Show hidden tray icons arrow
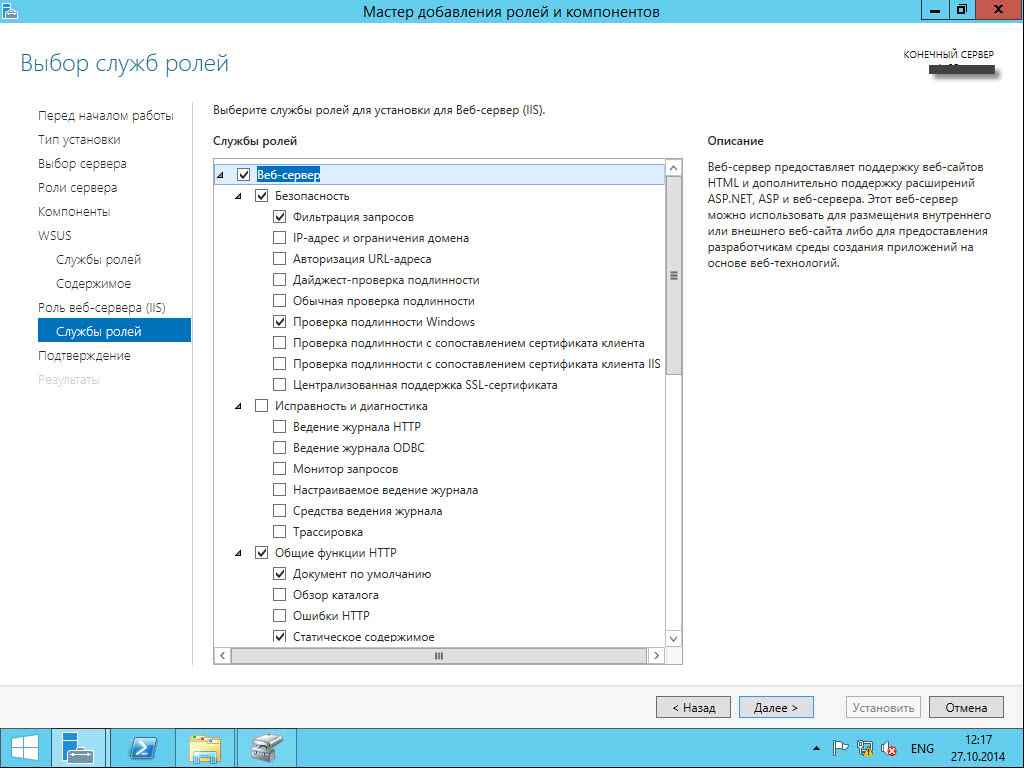This screenshot has width=1024, height=768. [x=816, y=748]
